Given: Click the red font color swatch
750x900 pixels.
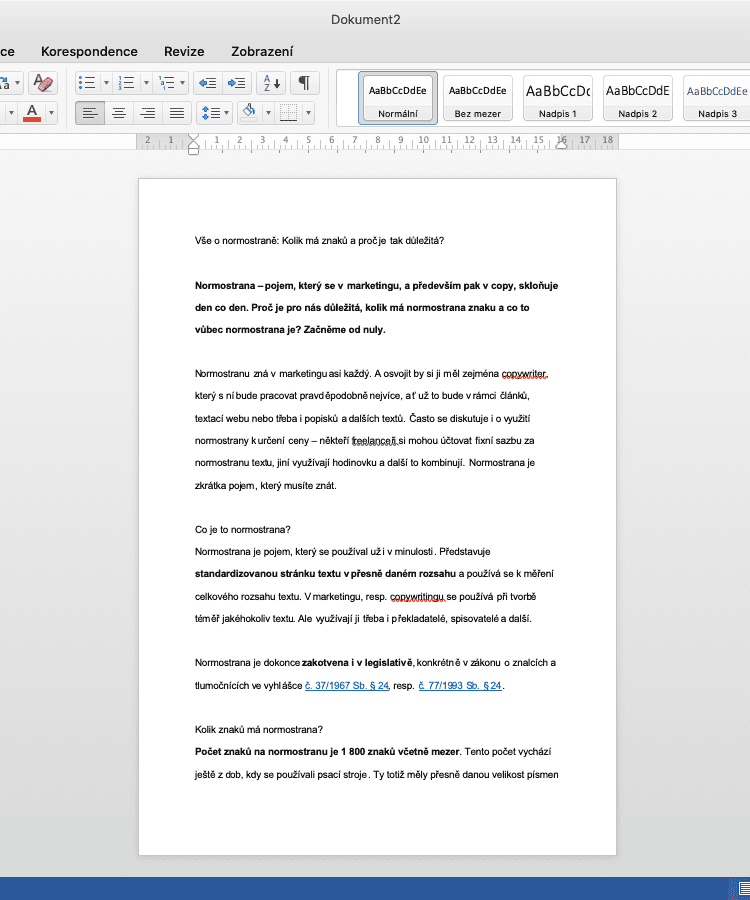Looking at the screenshot, I should pyautogui.click(x=32, y=112).
